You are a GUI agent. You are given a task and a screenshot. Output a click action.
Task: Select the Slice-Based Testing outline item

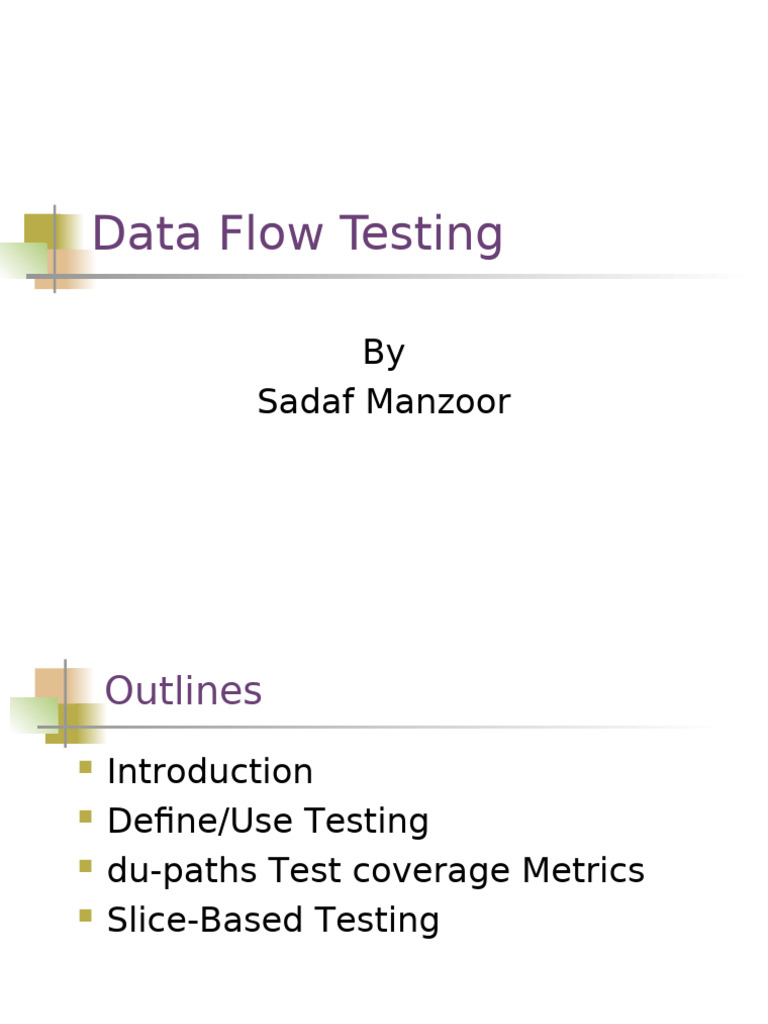[x=273, y=920]
